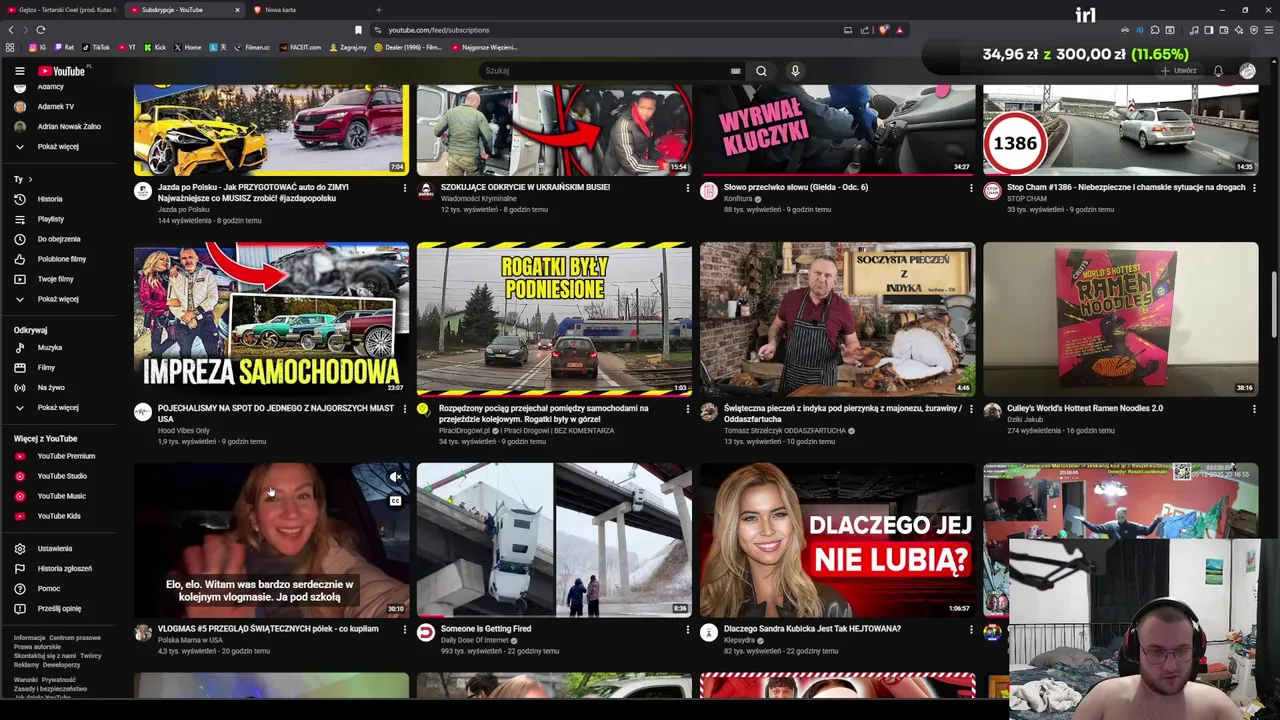The width and height of the screenshot is (1280, 720).
Task: Open Polska Mama w USA channel link
Action: click(x=190, y=640)
